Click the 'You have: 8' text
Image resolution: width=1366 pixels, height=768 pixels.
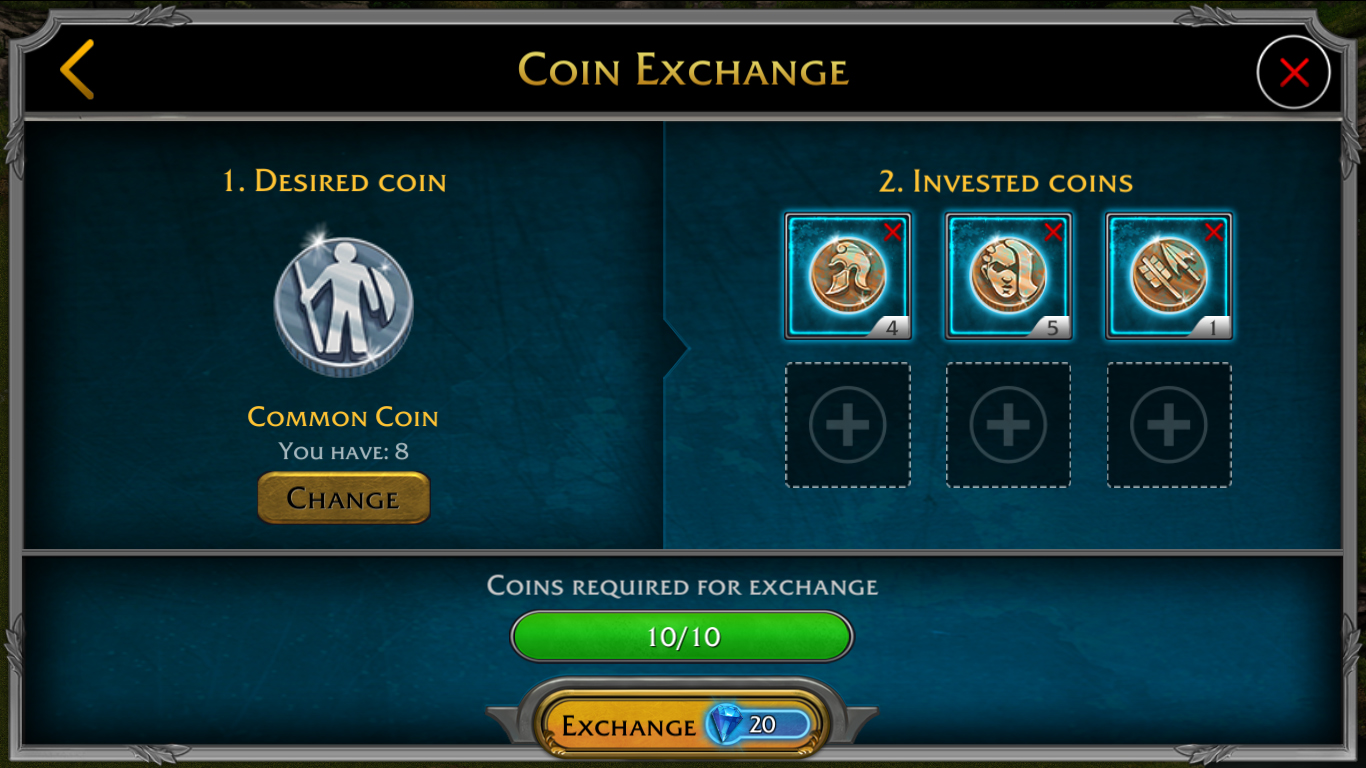coord(344,451)
